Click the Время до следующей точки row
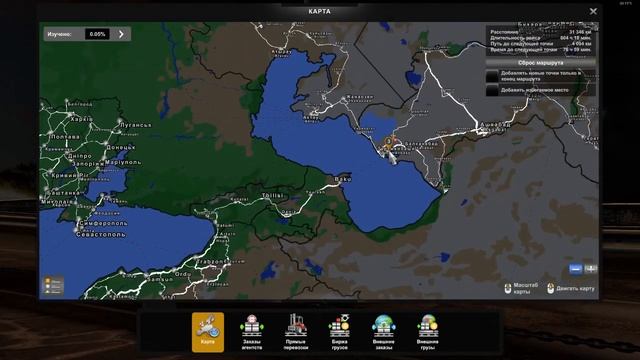This screenshot has width=640, height=360. pos(540,49)
